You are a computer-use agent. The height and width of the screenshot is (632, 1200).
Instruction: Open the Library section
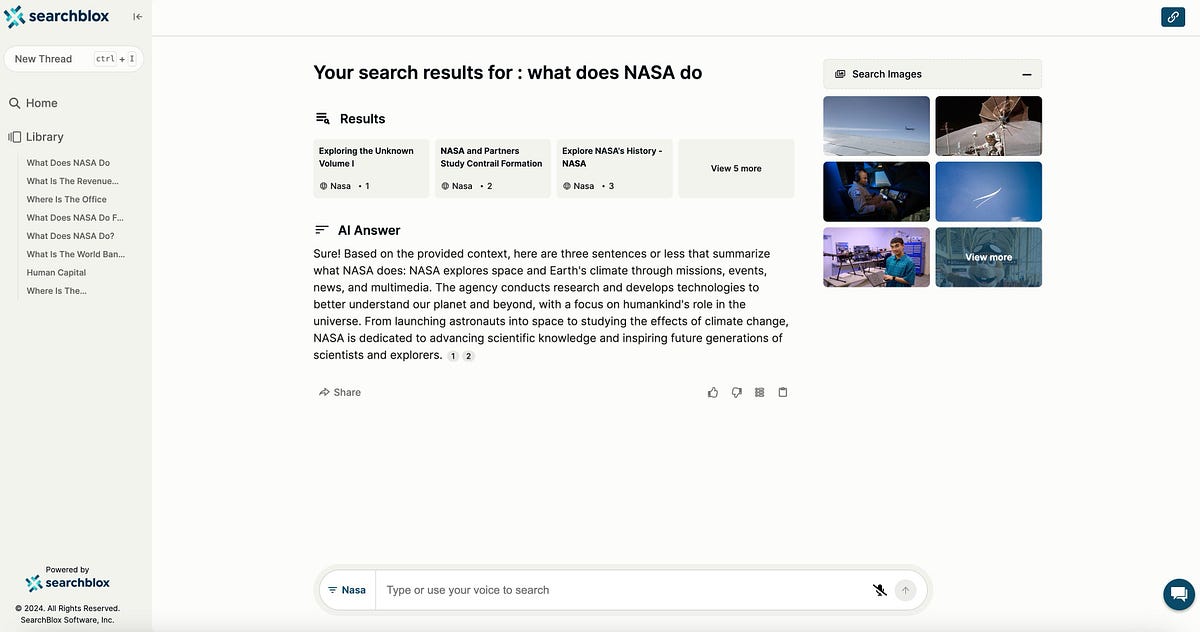(43, 136)
